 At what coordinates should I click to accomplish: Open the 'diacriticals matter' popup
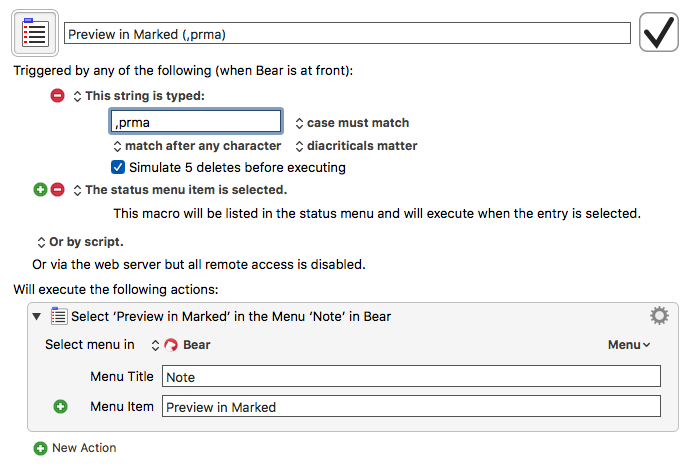click(x=356, y=146)
